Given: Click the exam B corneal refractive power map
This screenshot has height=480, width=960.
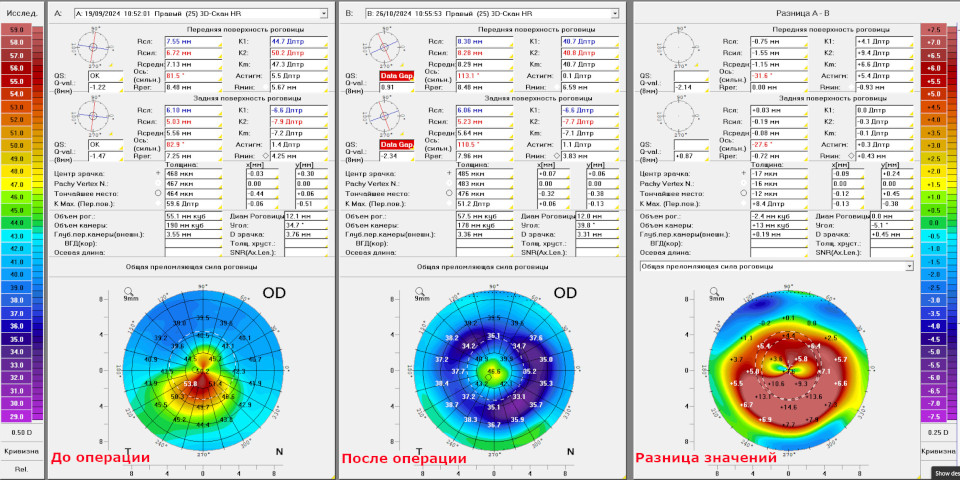Looking at the screenshot, I should point(494,372).
